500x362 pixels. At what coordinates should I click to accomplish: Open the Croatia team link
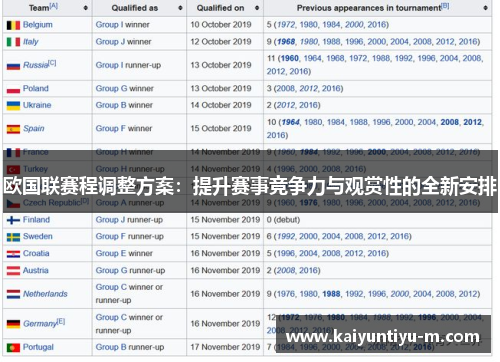click(36, 253)
